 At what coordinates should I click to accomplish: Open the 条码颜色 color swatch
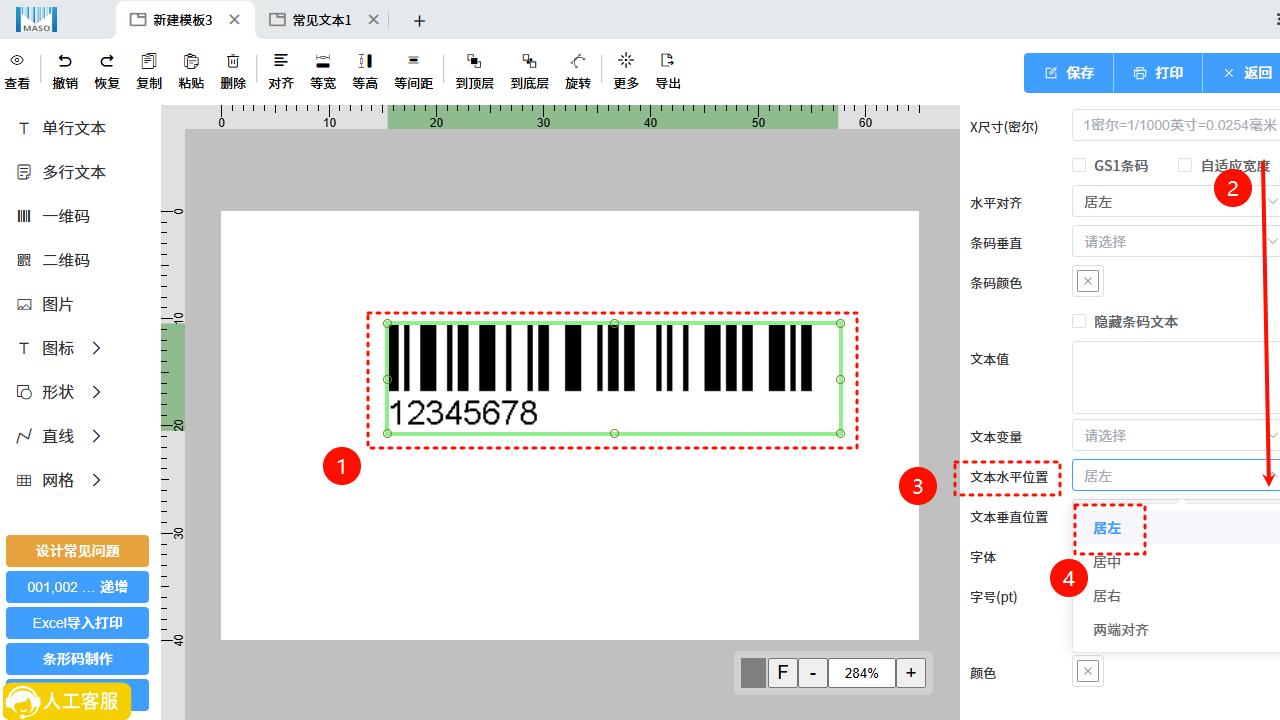(1088, 282)
